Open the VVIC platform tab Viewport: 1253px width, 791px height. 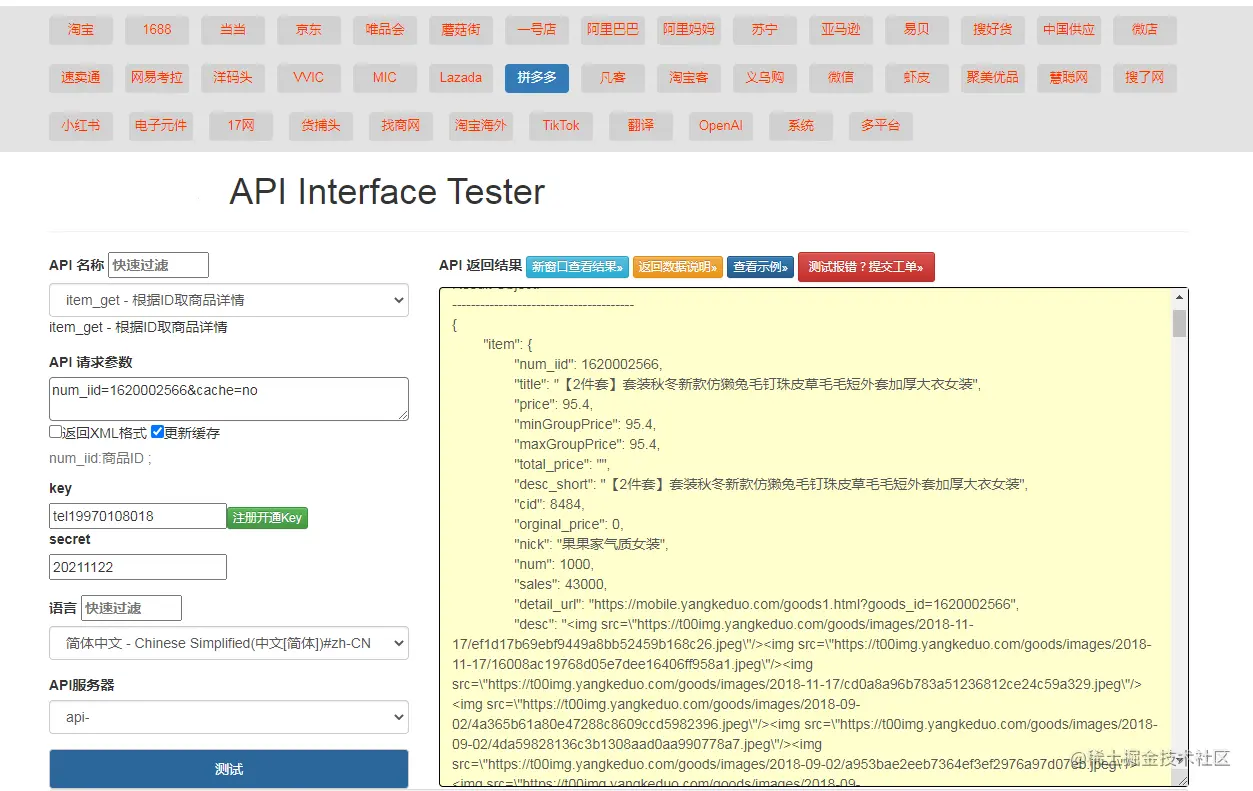pyautogui.click(x=309, y=78)
